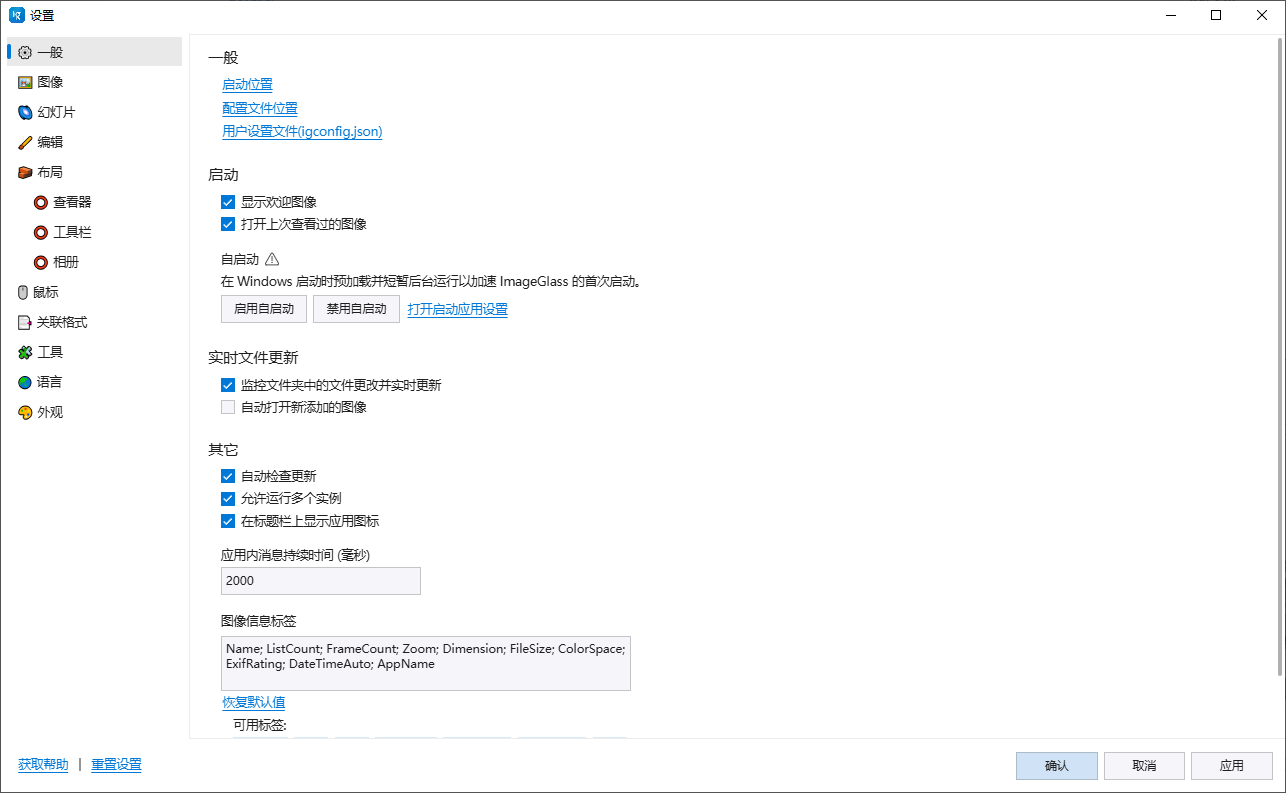Select the 鼠标 mouse icon
The height and width of the screenshot is (793, 1286).
pos(25,292)
